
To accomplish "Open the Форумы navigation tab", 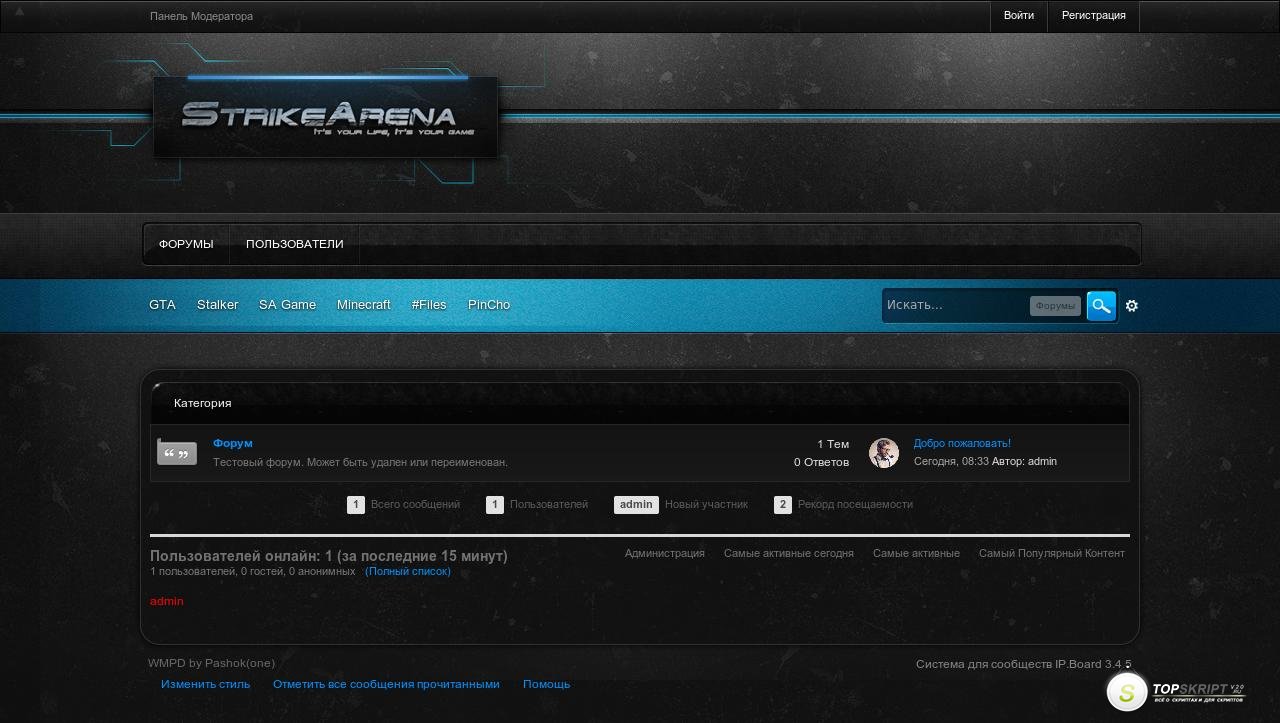I will click(x=186, y=244).
